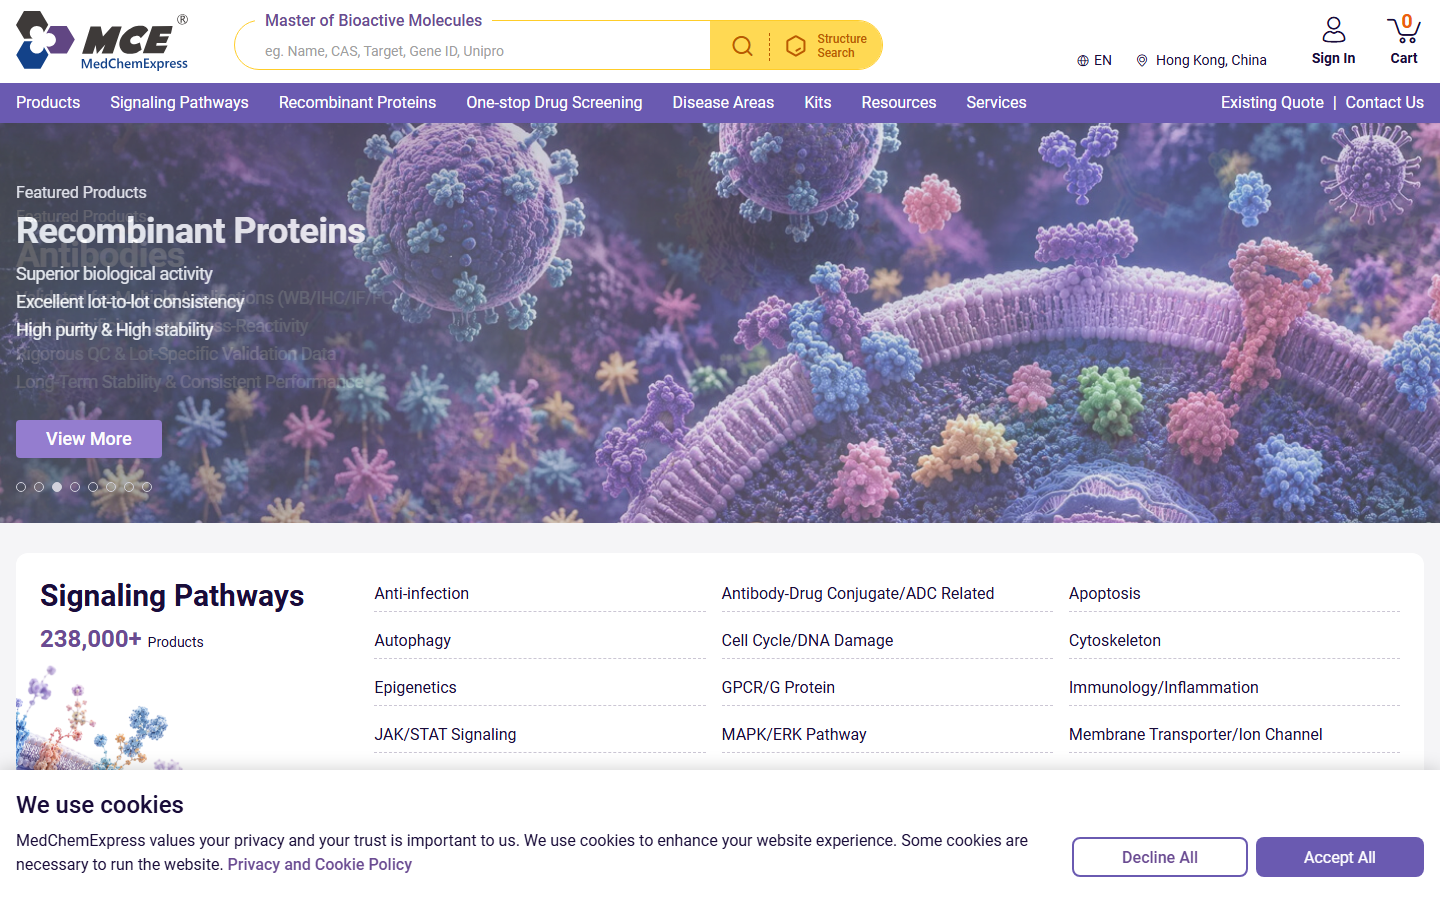Open the Disease Areas menu
Screen dimensions: 1440x900
pos(723,103)
